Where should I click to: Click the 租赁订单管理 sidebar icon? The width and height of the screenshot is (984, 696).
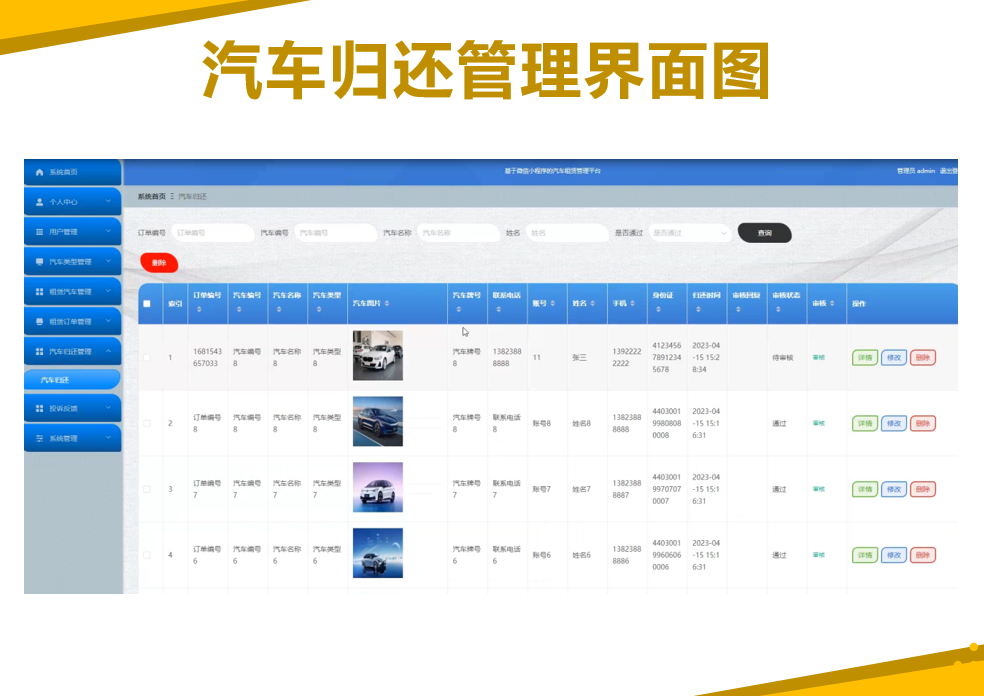[40, 321]
